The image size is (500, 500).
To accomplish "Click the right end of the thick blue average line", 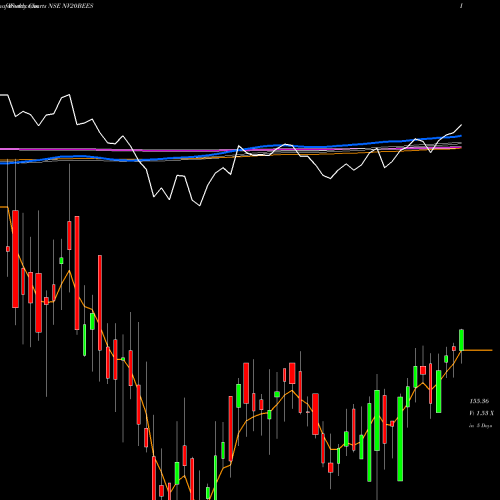I will coord(460,136).
